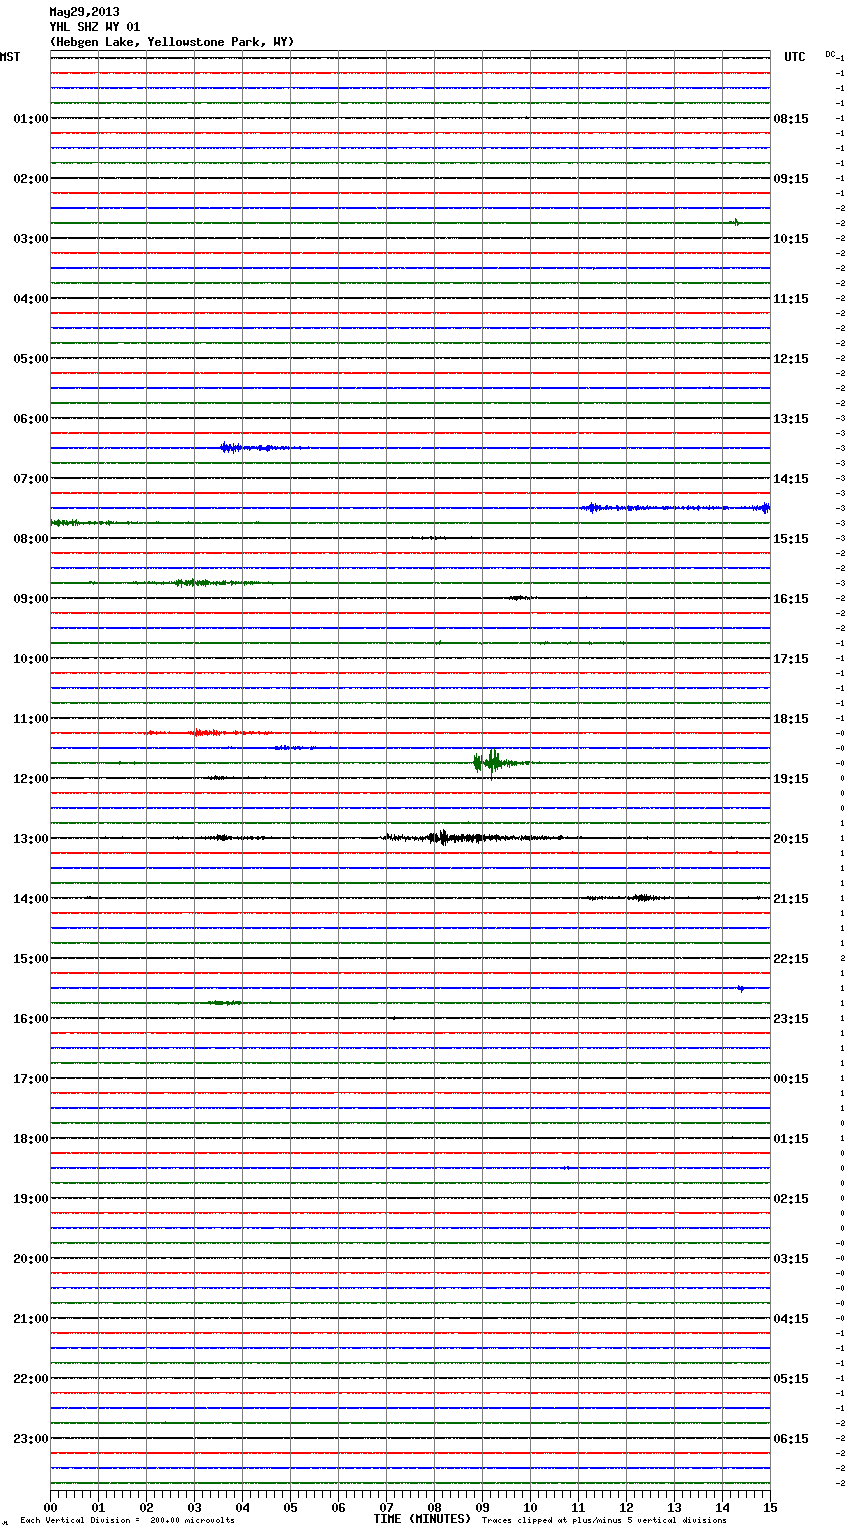Click the 18:15 UTC row label
This screenshot has width=850, height=1534.
(x=791, y=719)
